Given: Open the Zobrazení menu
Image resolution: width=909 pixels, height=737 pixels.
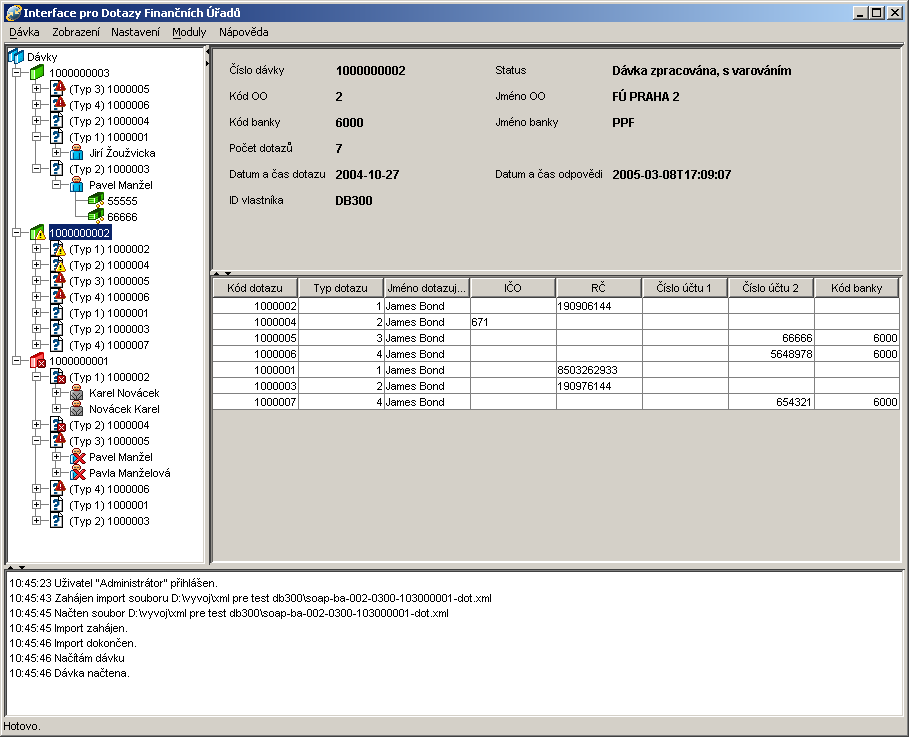Looking at the screenshot, I should [76, 32].
